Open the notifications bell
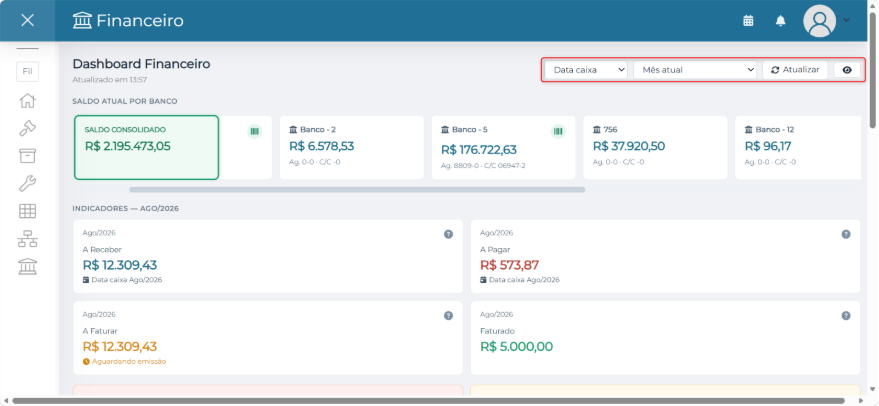Viewport: 879px width, 406px height. click(780, 21)
